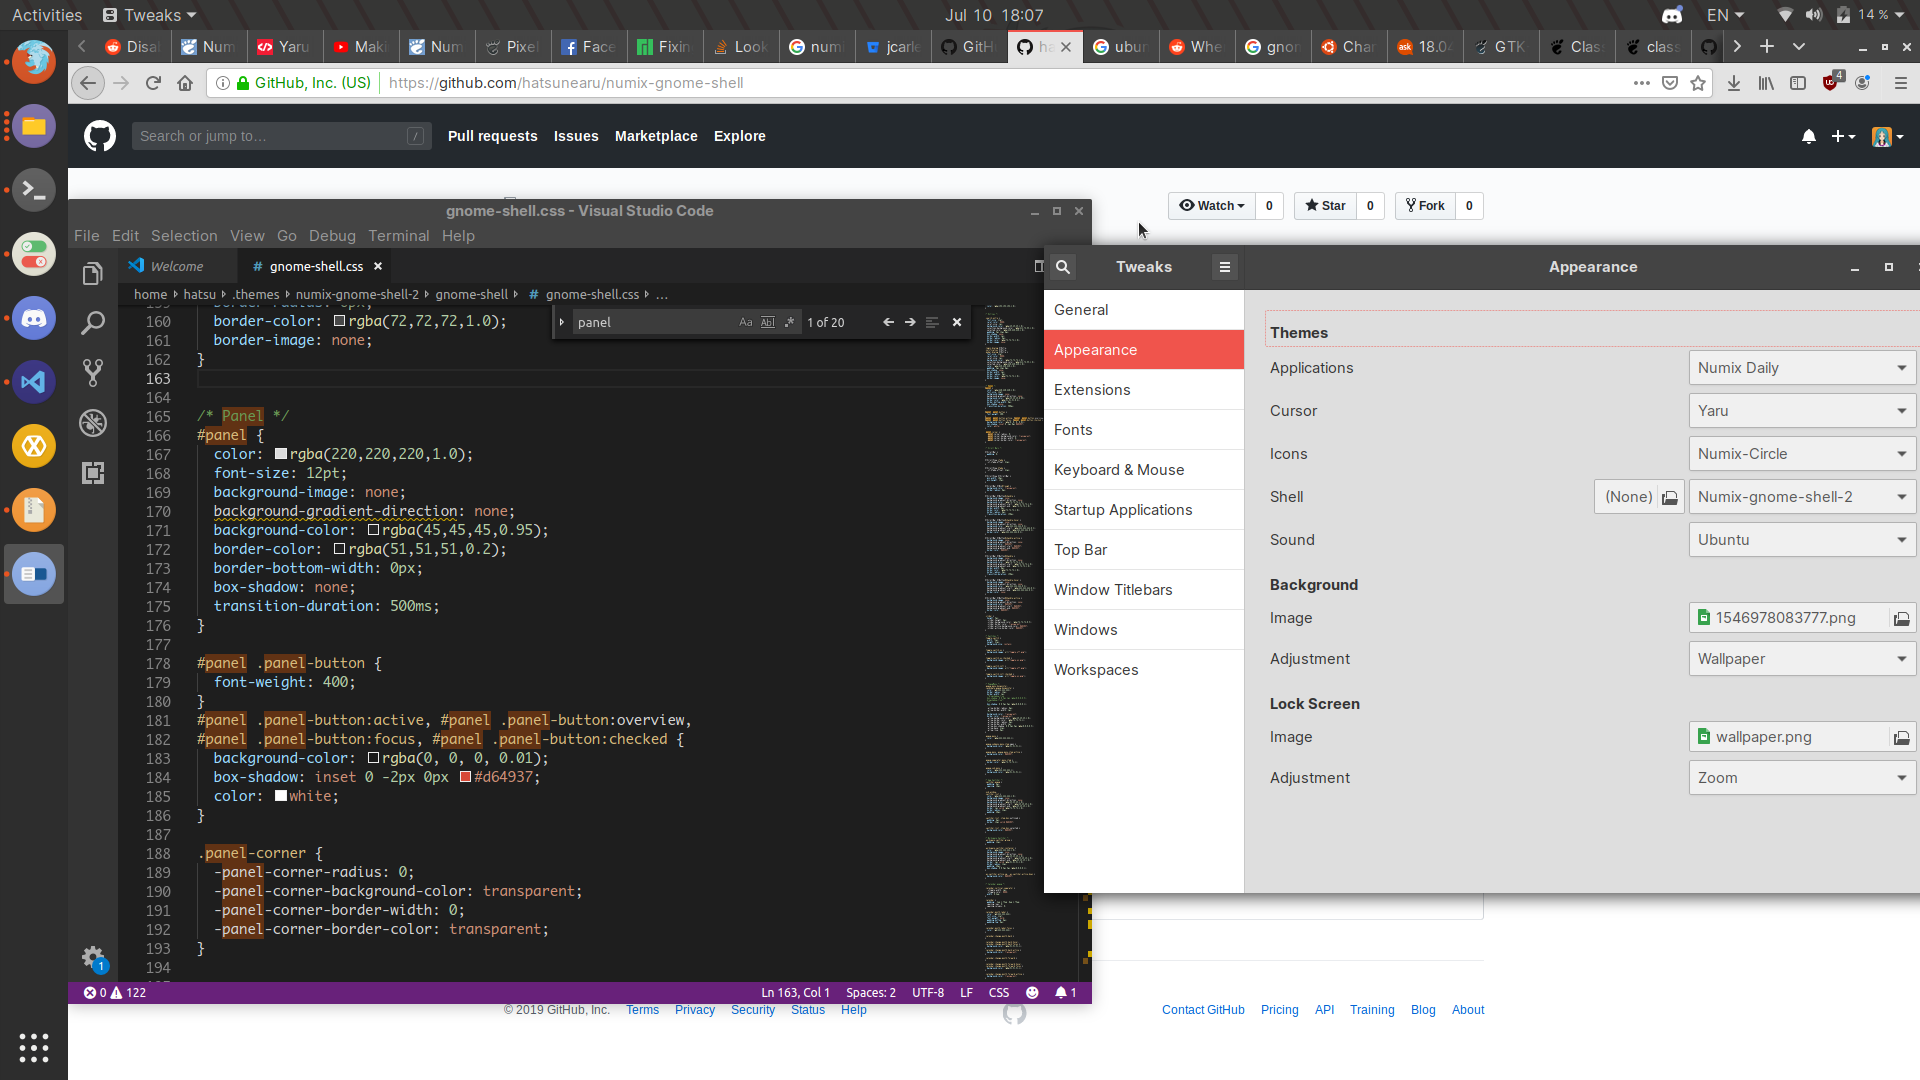1920x1080 pixels.
Task: Click the gnome-shell.css tab in editor
Action: click(314, 265)
